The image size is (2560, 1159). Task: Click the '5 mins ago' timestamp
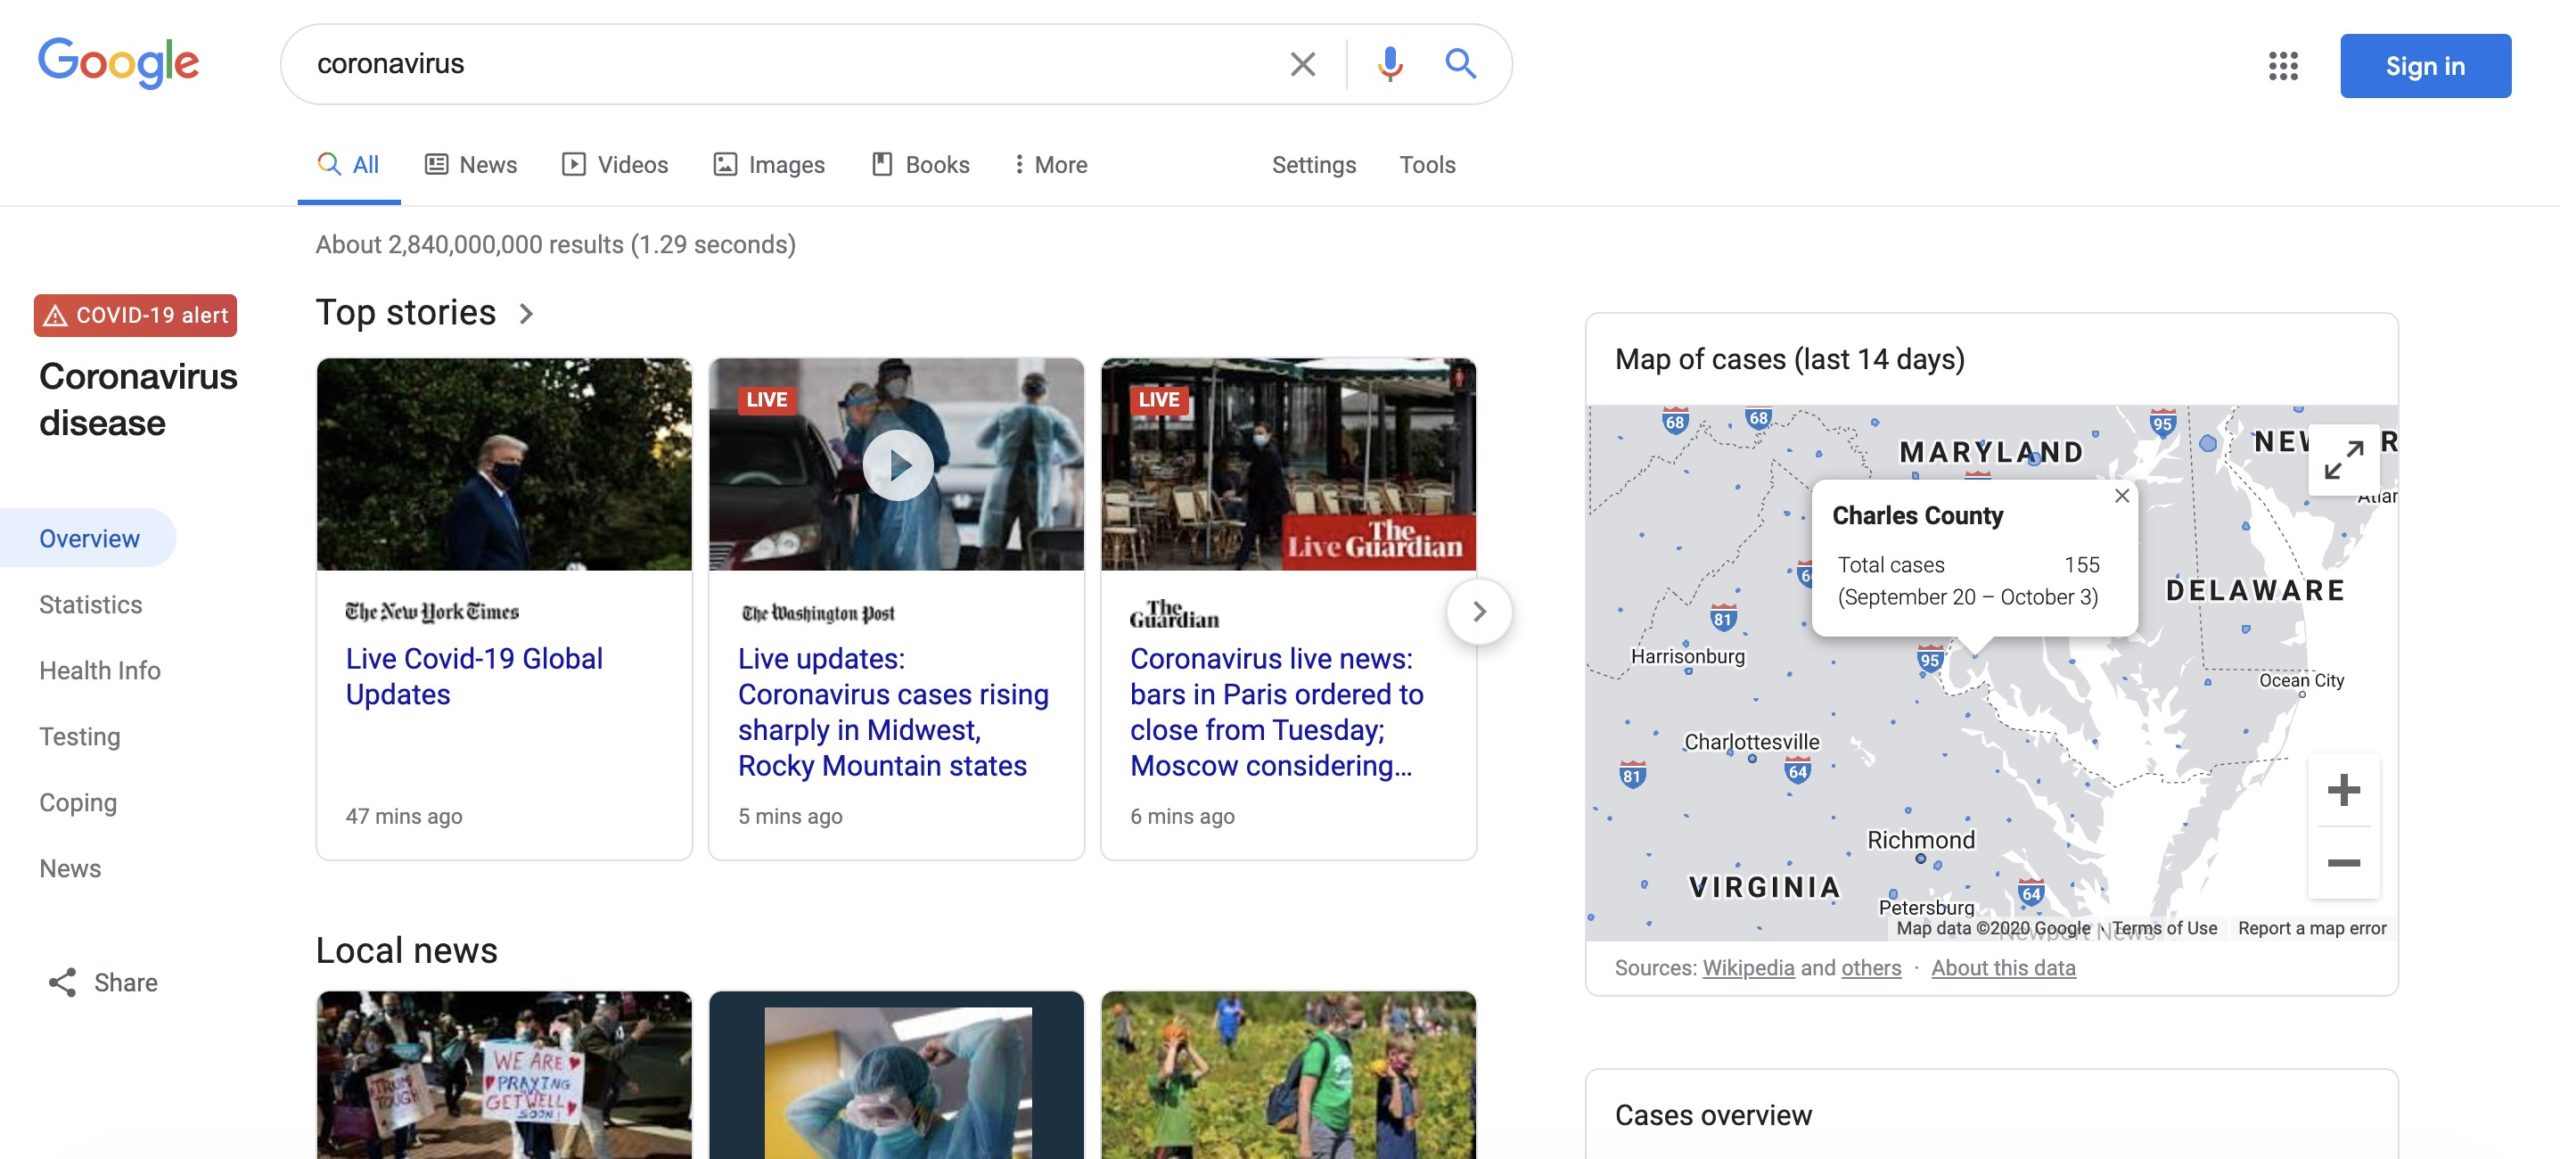click(x=790, y=816)
